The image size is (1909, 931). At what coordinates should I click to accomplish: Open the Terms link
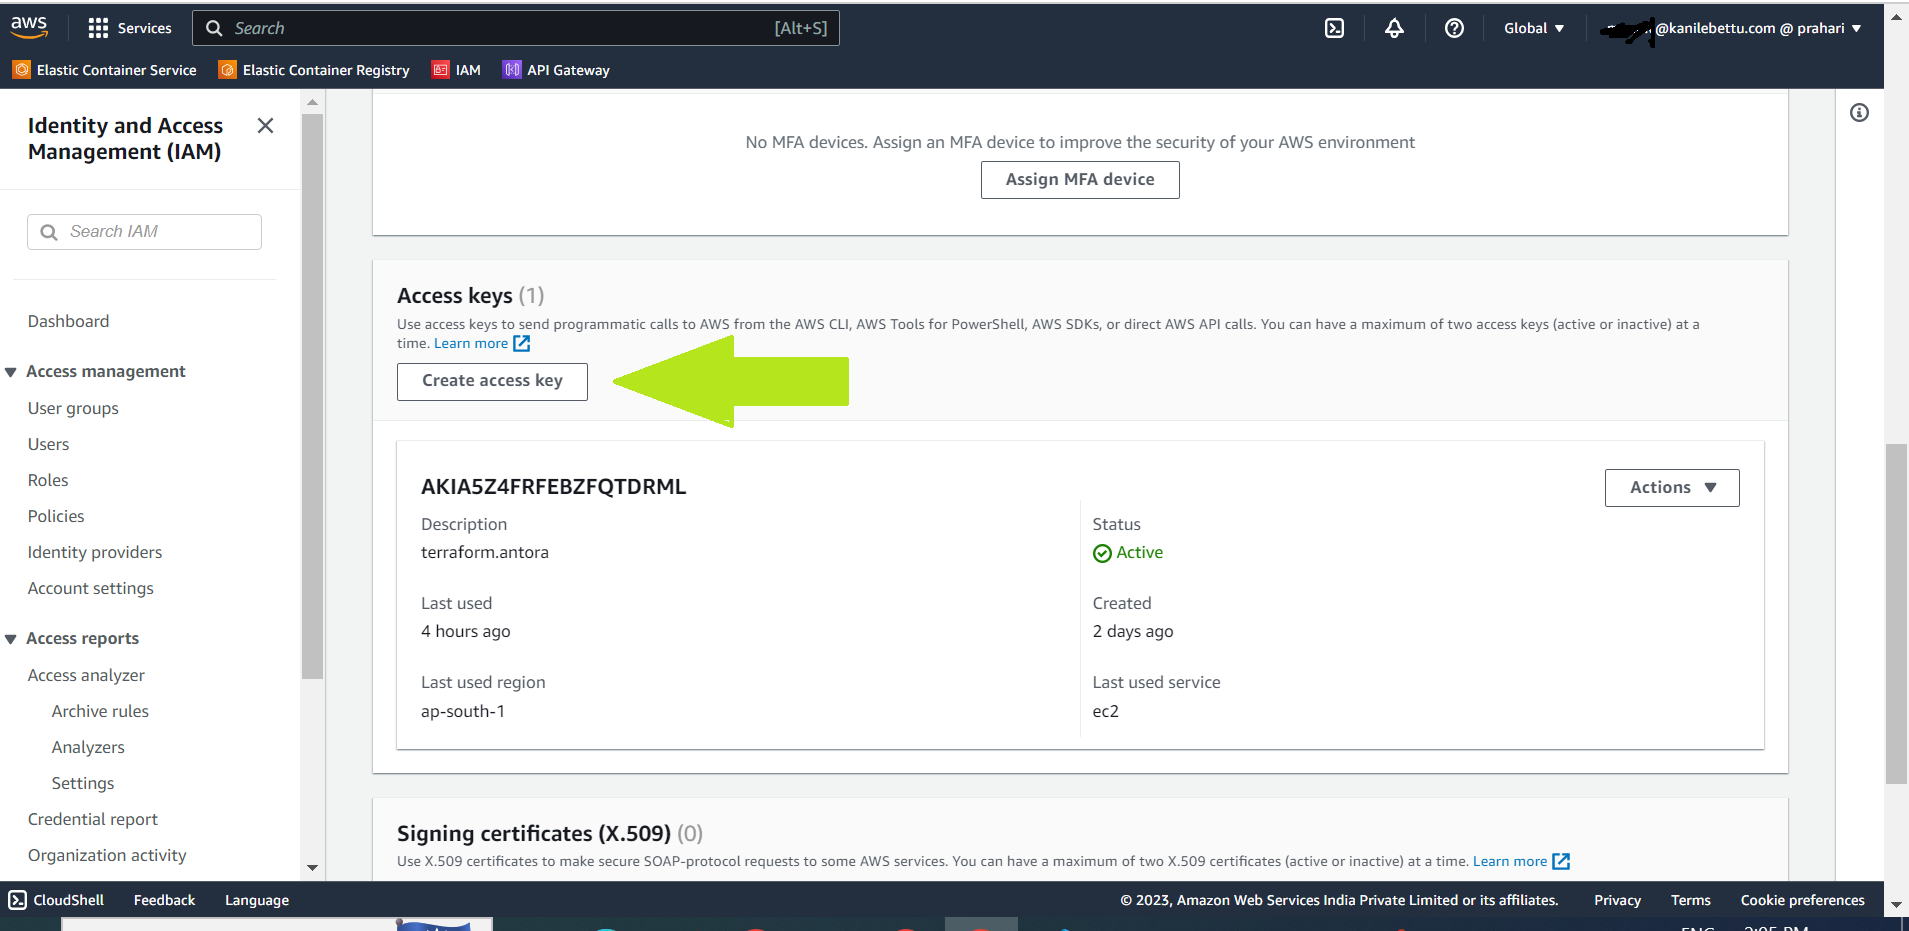pos(1690,900)
